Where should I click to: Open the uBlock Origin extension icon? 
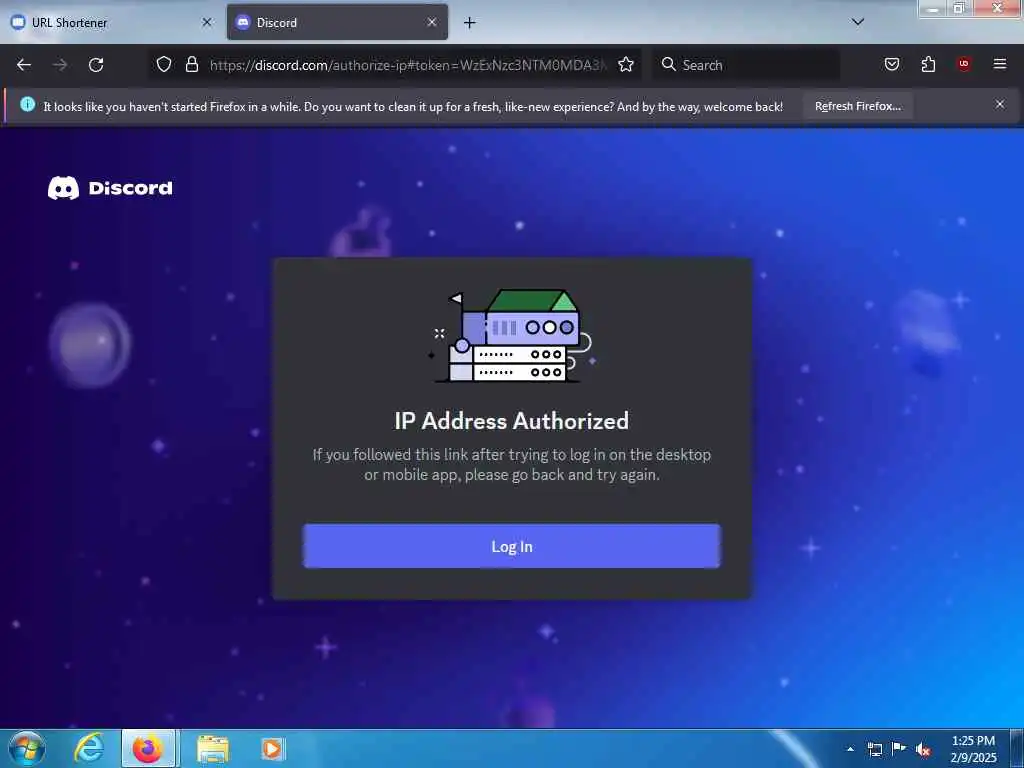click(963, 64)
